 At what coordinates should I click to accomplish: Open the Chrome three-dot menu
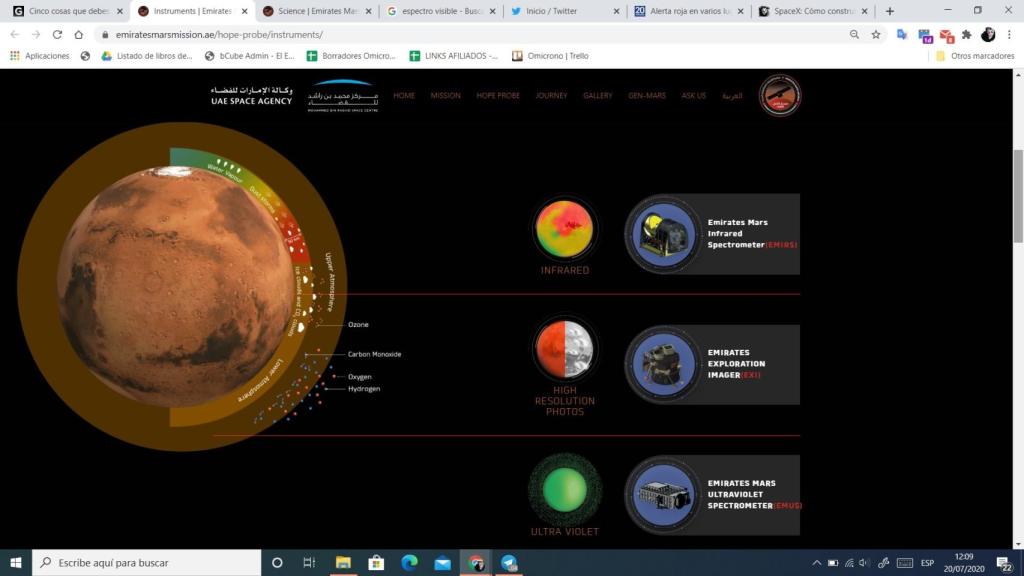click(1009, 35)
